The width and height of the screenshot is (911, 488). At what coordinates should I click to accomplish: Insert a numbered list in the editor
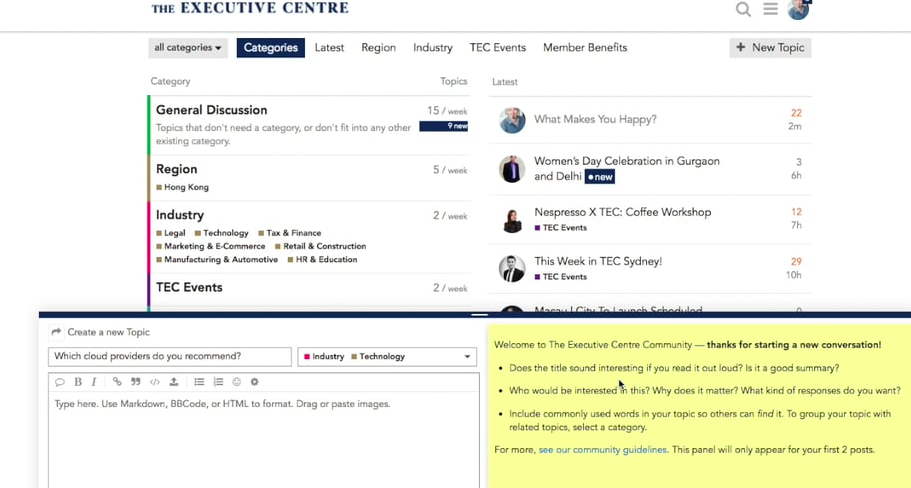[x=218, y=382]
